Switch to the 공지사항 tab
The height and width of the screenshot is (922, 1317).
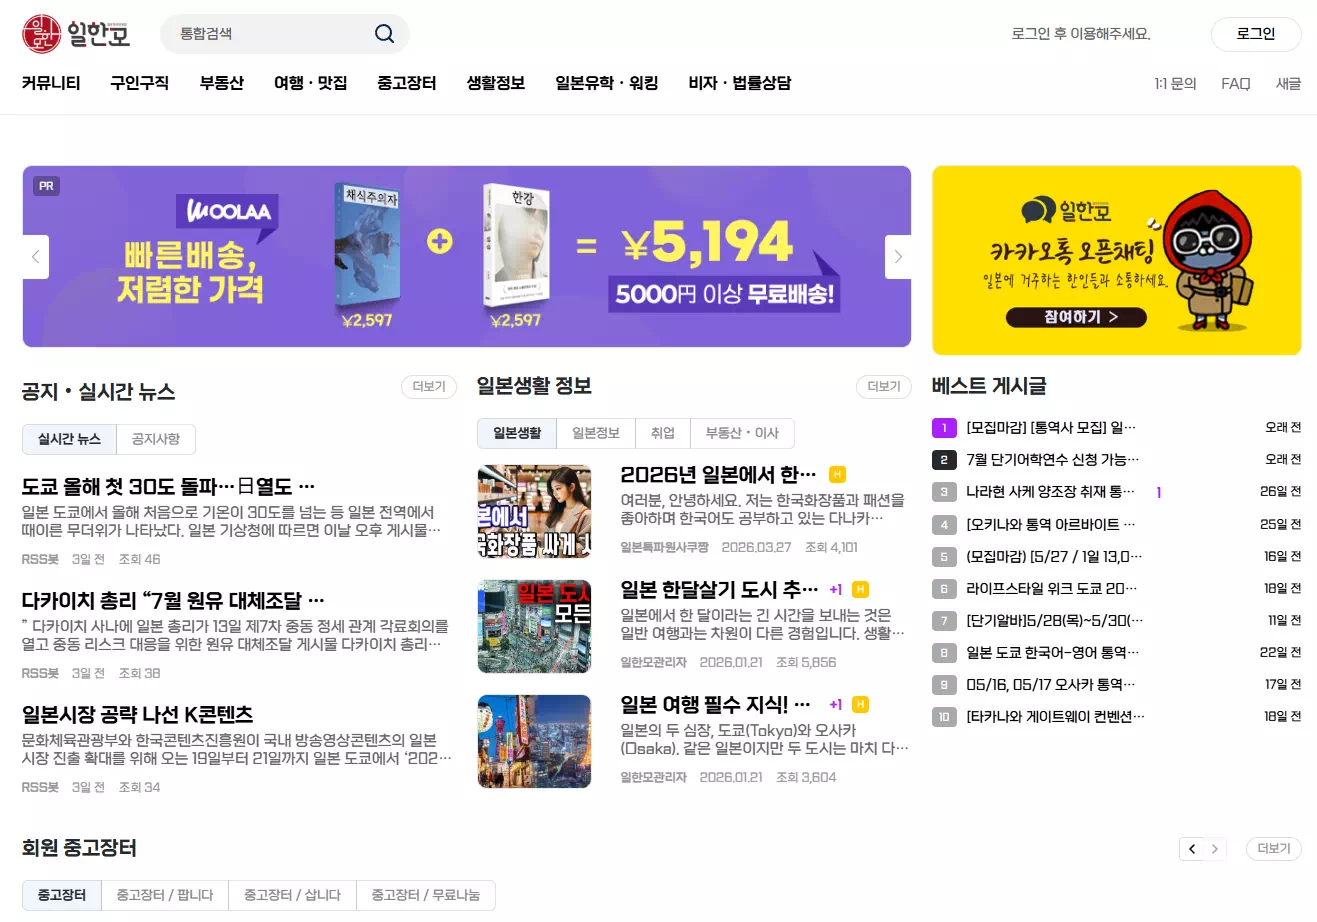click(156, 439)
